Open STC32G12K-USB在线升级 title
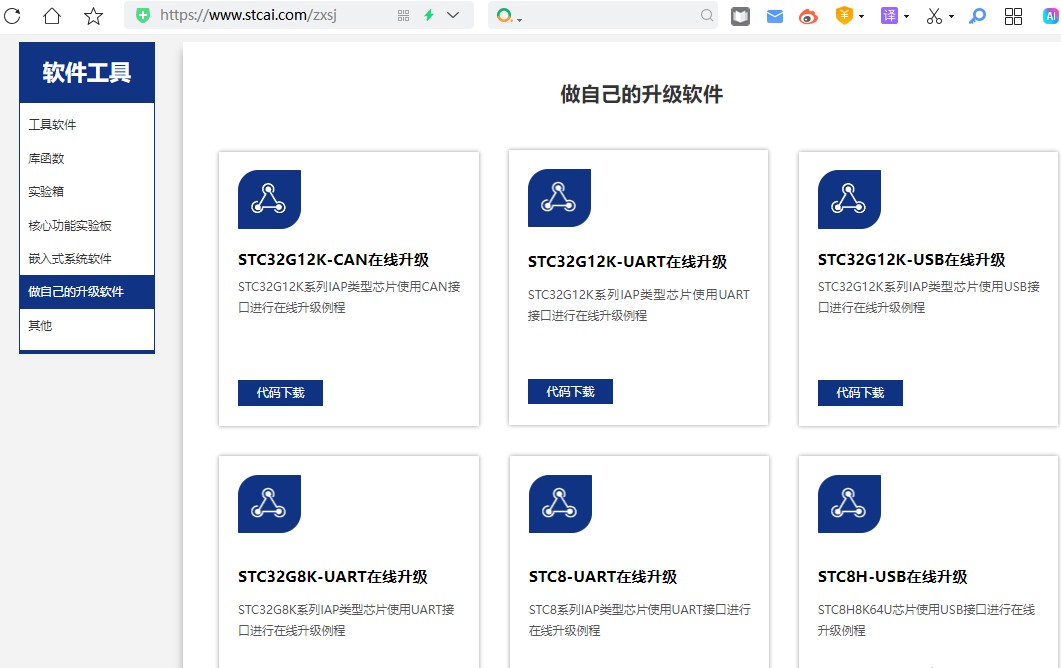Viewport: 1061px width, 668px height. click(x=911, y=260)
